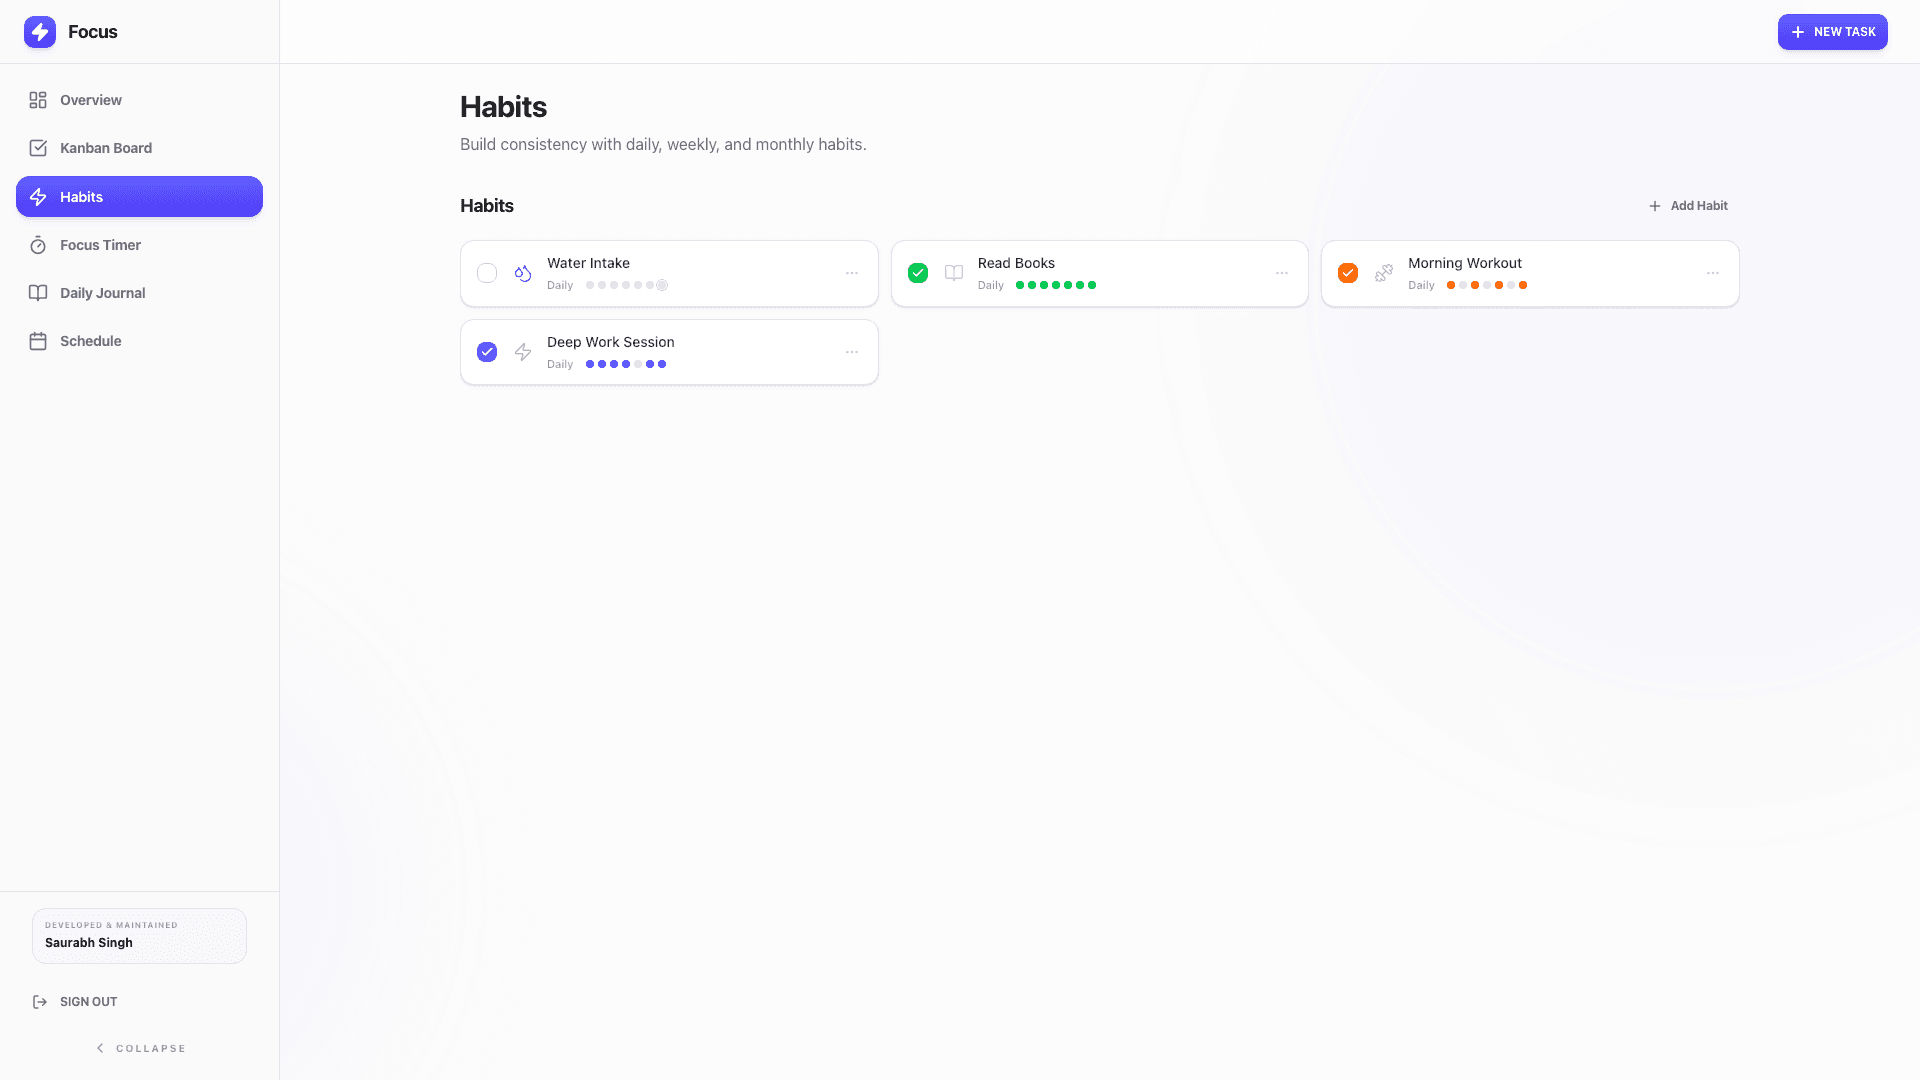Uncheck the Morning Workout habit

[1348, 273]
